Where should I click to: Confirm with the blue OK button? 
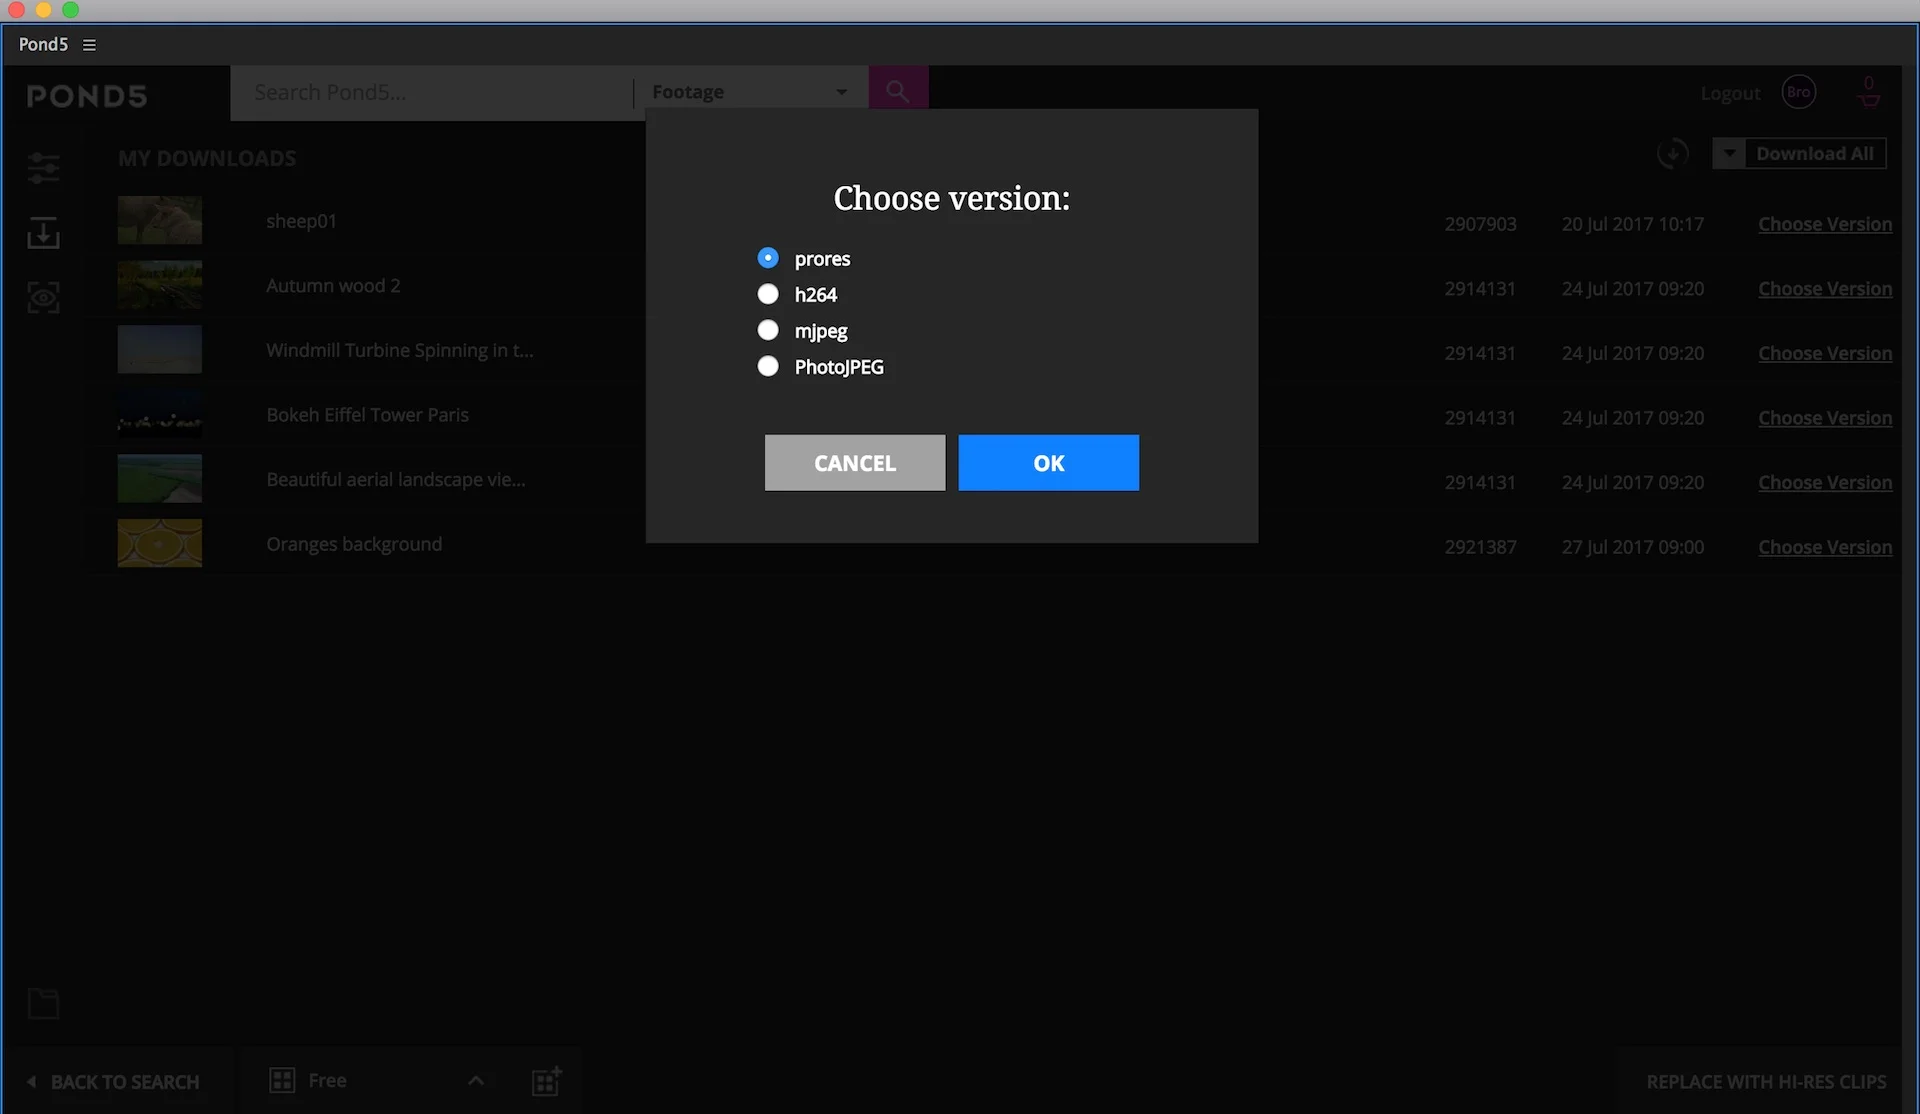(1048, 463)
